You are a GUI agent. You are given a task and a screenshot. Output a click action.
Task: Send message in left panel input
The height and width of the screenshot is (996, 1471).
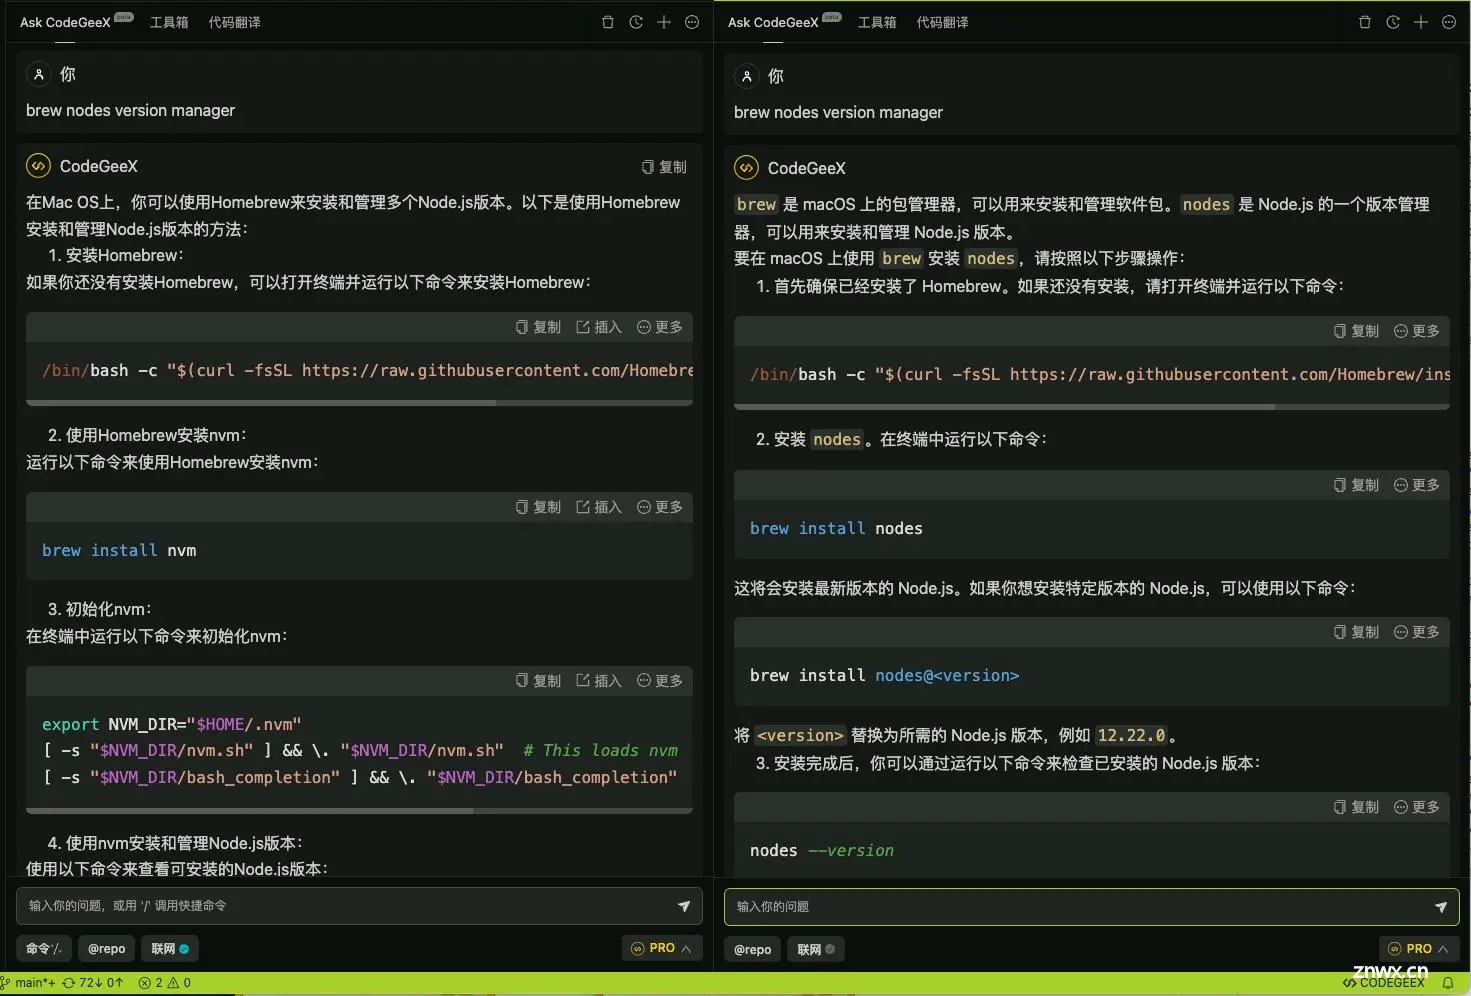(x=684, y=906)
